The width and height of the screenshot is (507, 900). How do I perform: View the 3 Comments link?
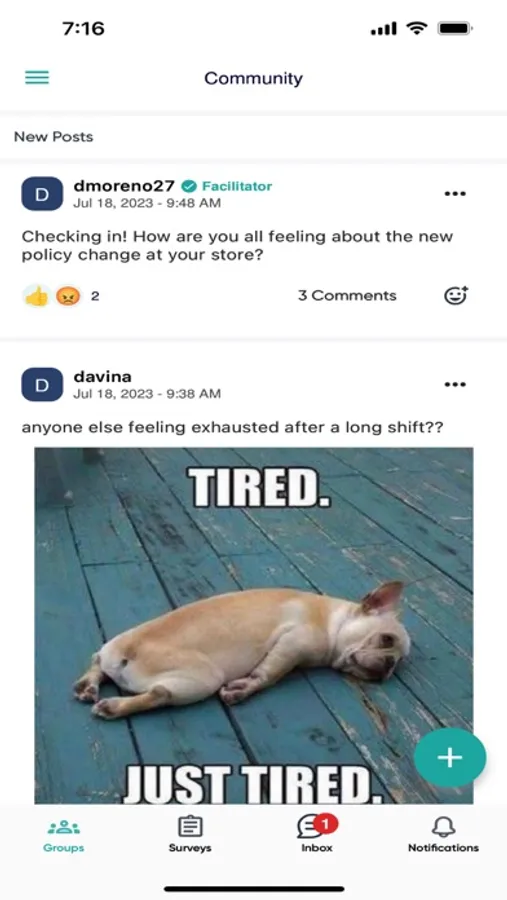[347, 296]
